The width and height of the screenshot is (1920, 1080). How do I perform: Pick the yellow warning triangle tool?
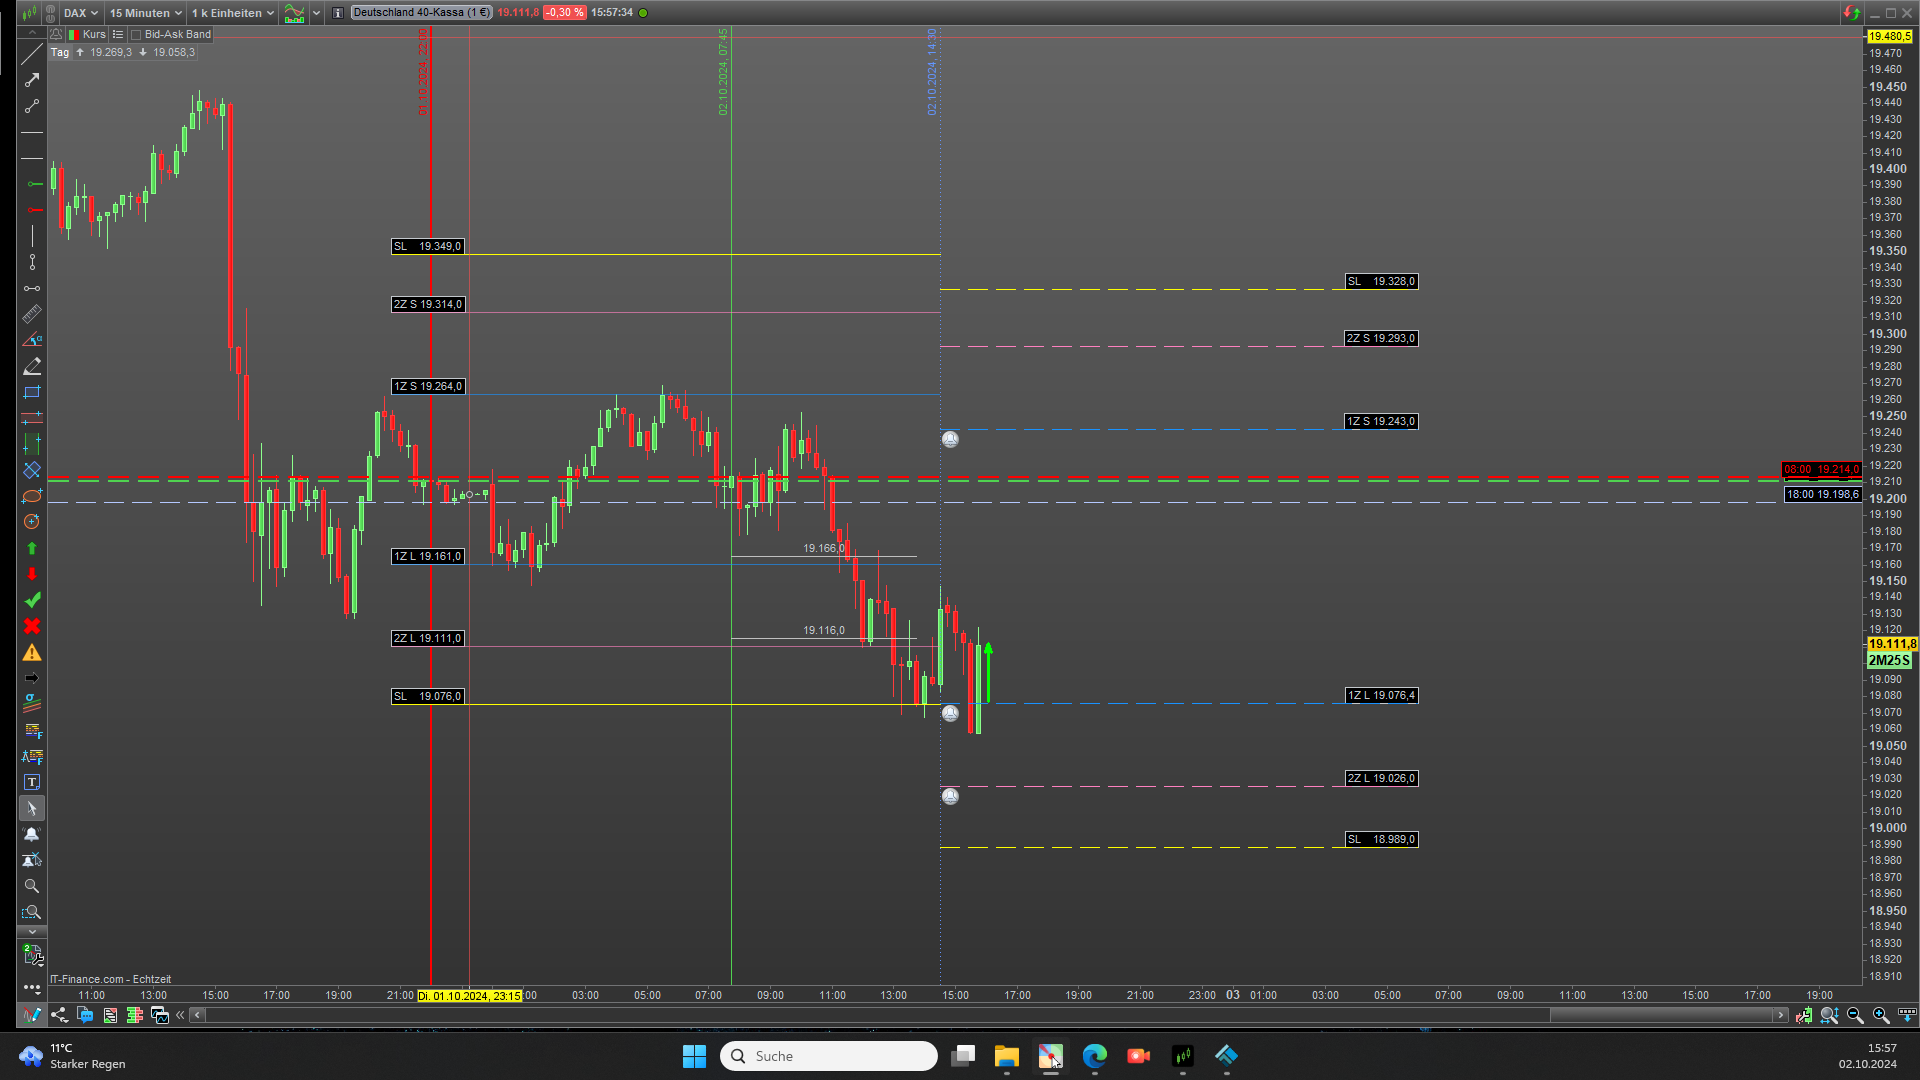coord(32,653)
